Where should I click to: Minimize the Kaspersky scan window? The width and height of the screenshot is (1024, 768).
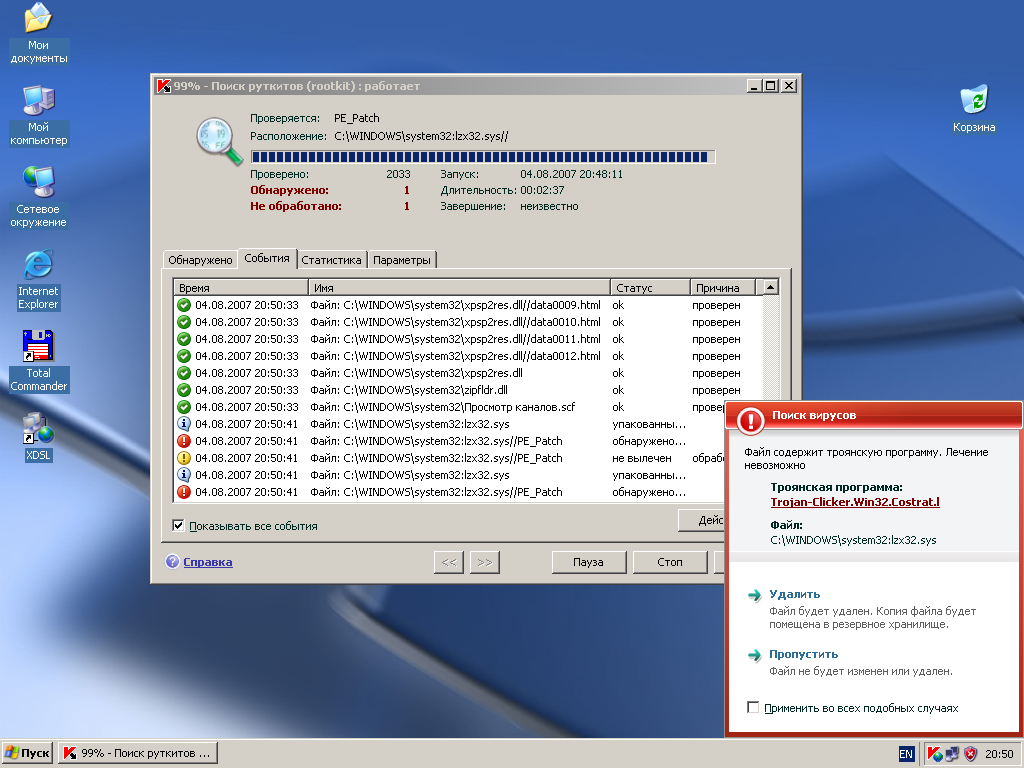point(754,86)
